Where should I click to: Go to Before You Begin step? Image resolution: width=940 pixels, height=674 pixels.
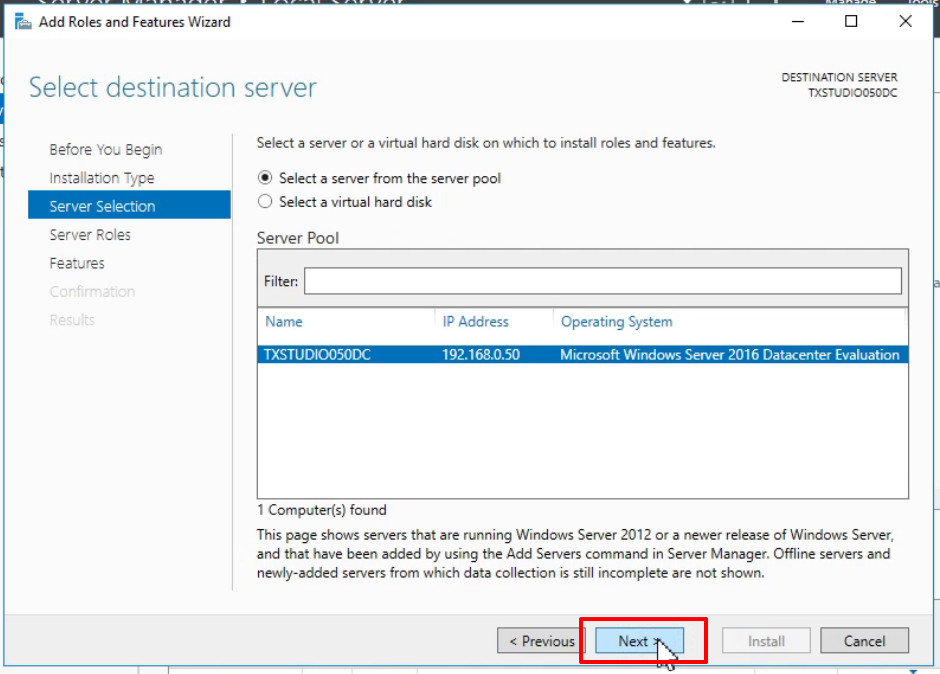(106, 149)
